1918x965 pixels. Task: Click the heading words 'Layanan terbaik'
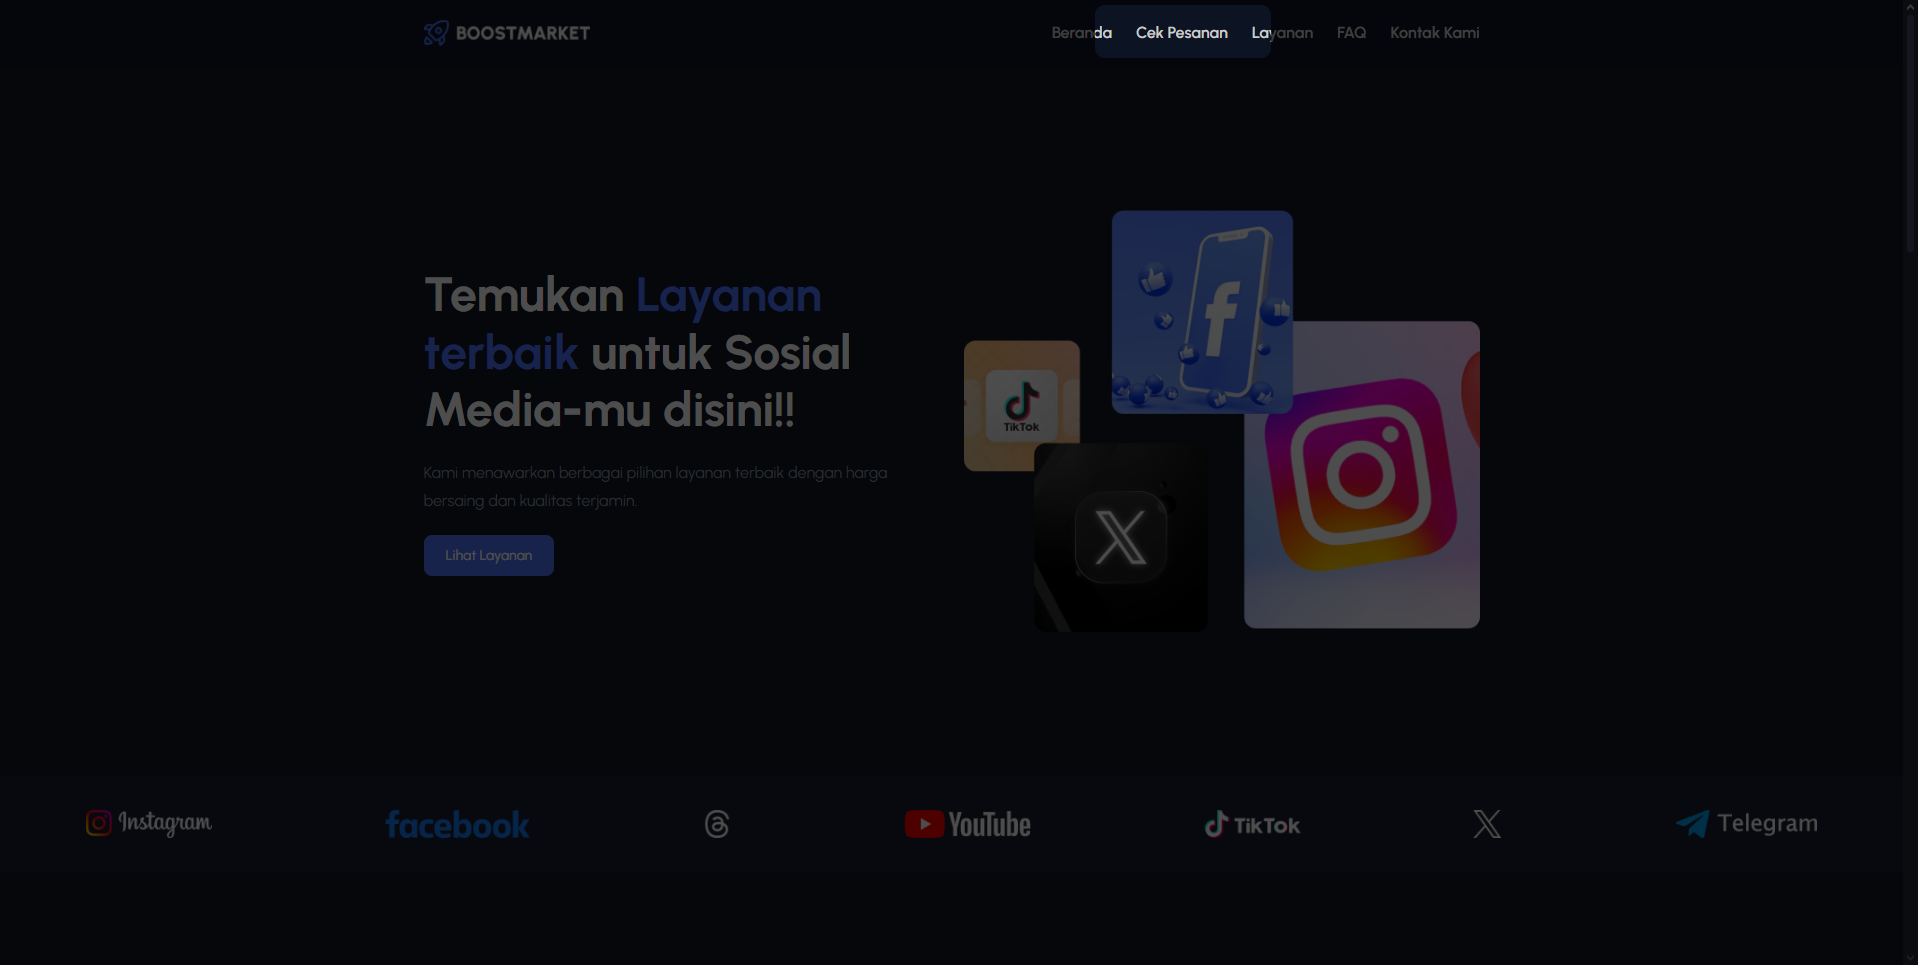(622, 324)
